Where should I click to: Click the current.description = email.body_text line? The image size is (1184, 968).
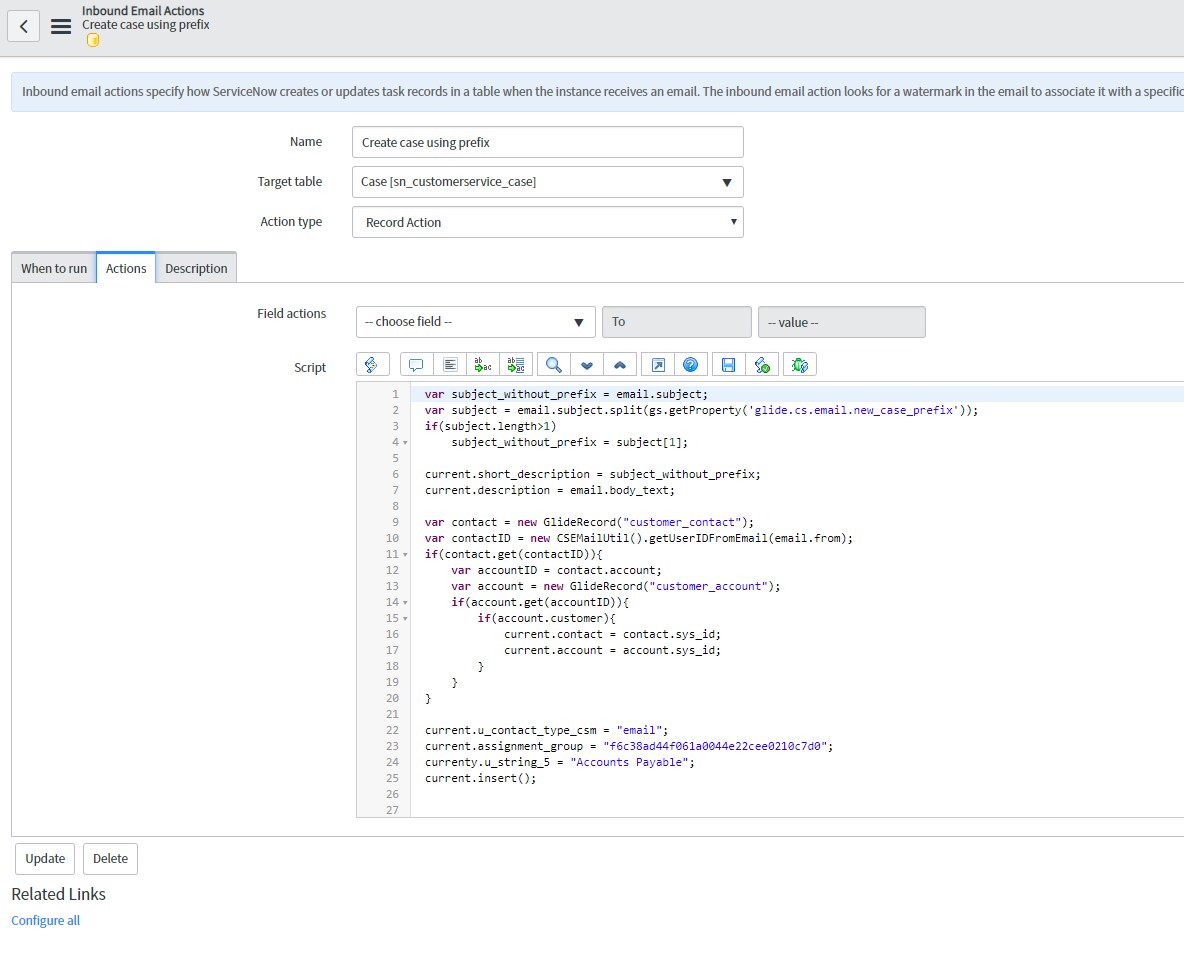[550, 491]
